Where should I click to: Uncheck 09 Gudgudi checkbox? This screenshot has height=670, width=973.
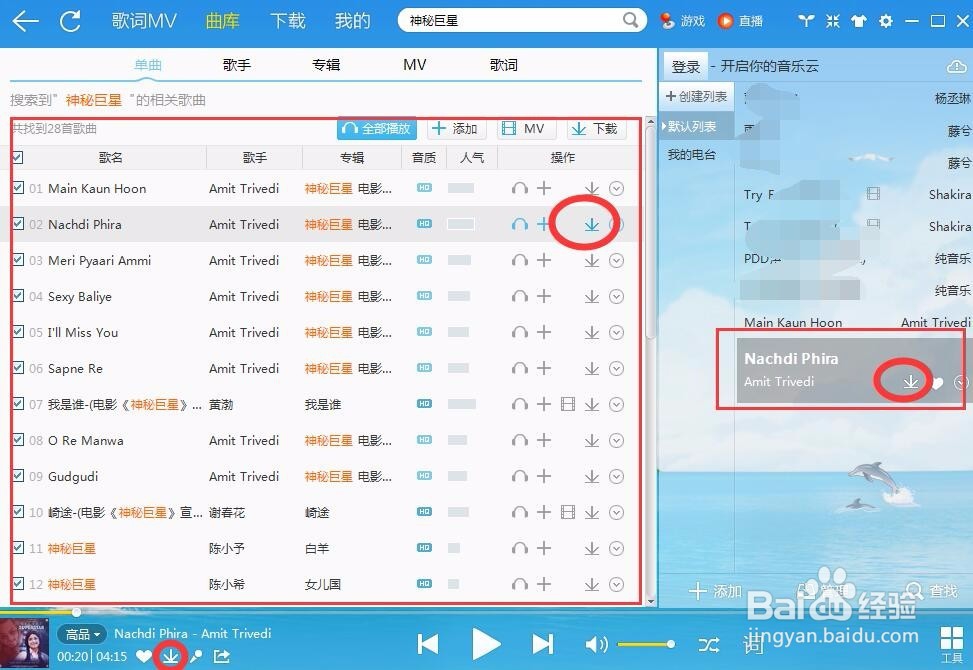point(18,475)
